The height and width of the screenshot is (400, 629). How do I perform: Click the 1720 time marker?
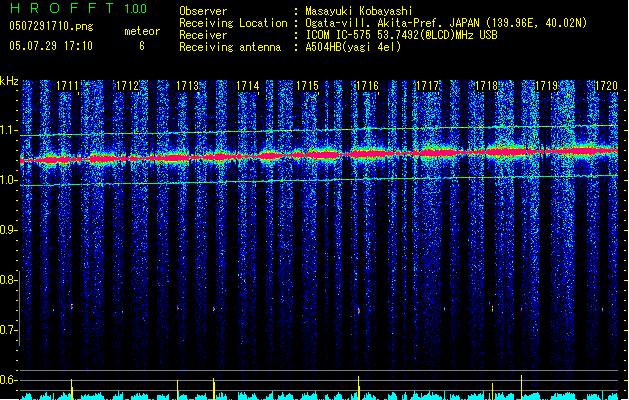(x=606, y=86)
